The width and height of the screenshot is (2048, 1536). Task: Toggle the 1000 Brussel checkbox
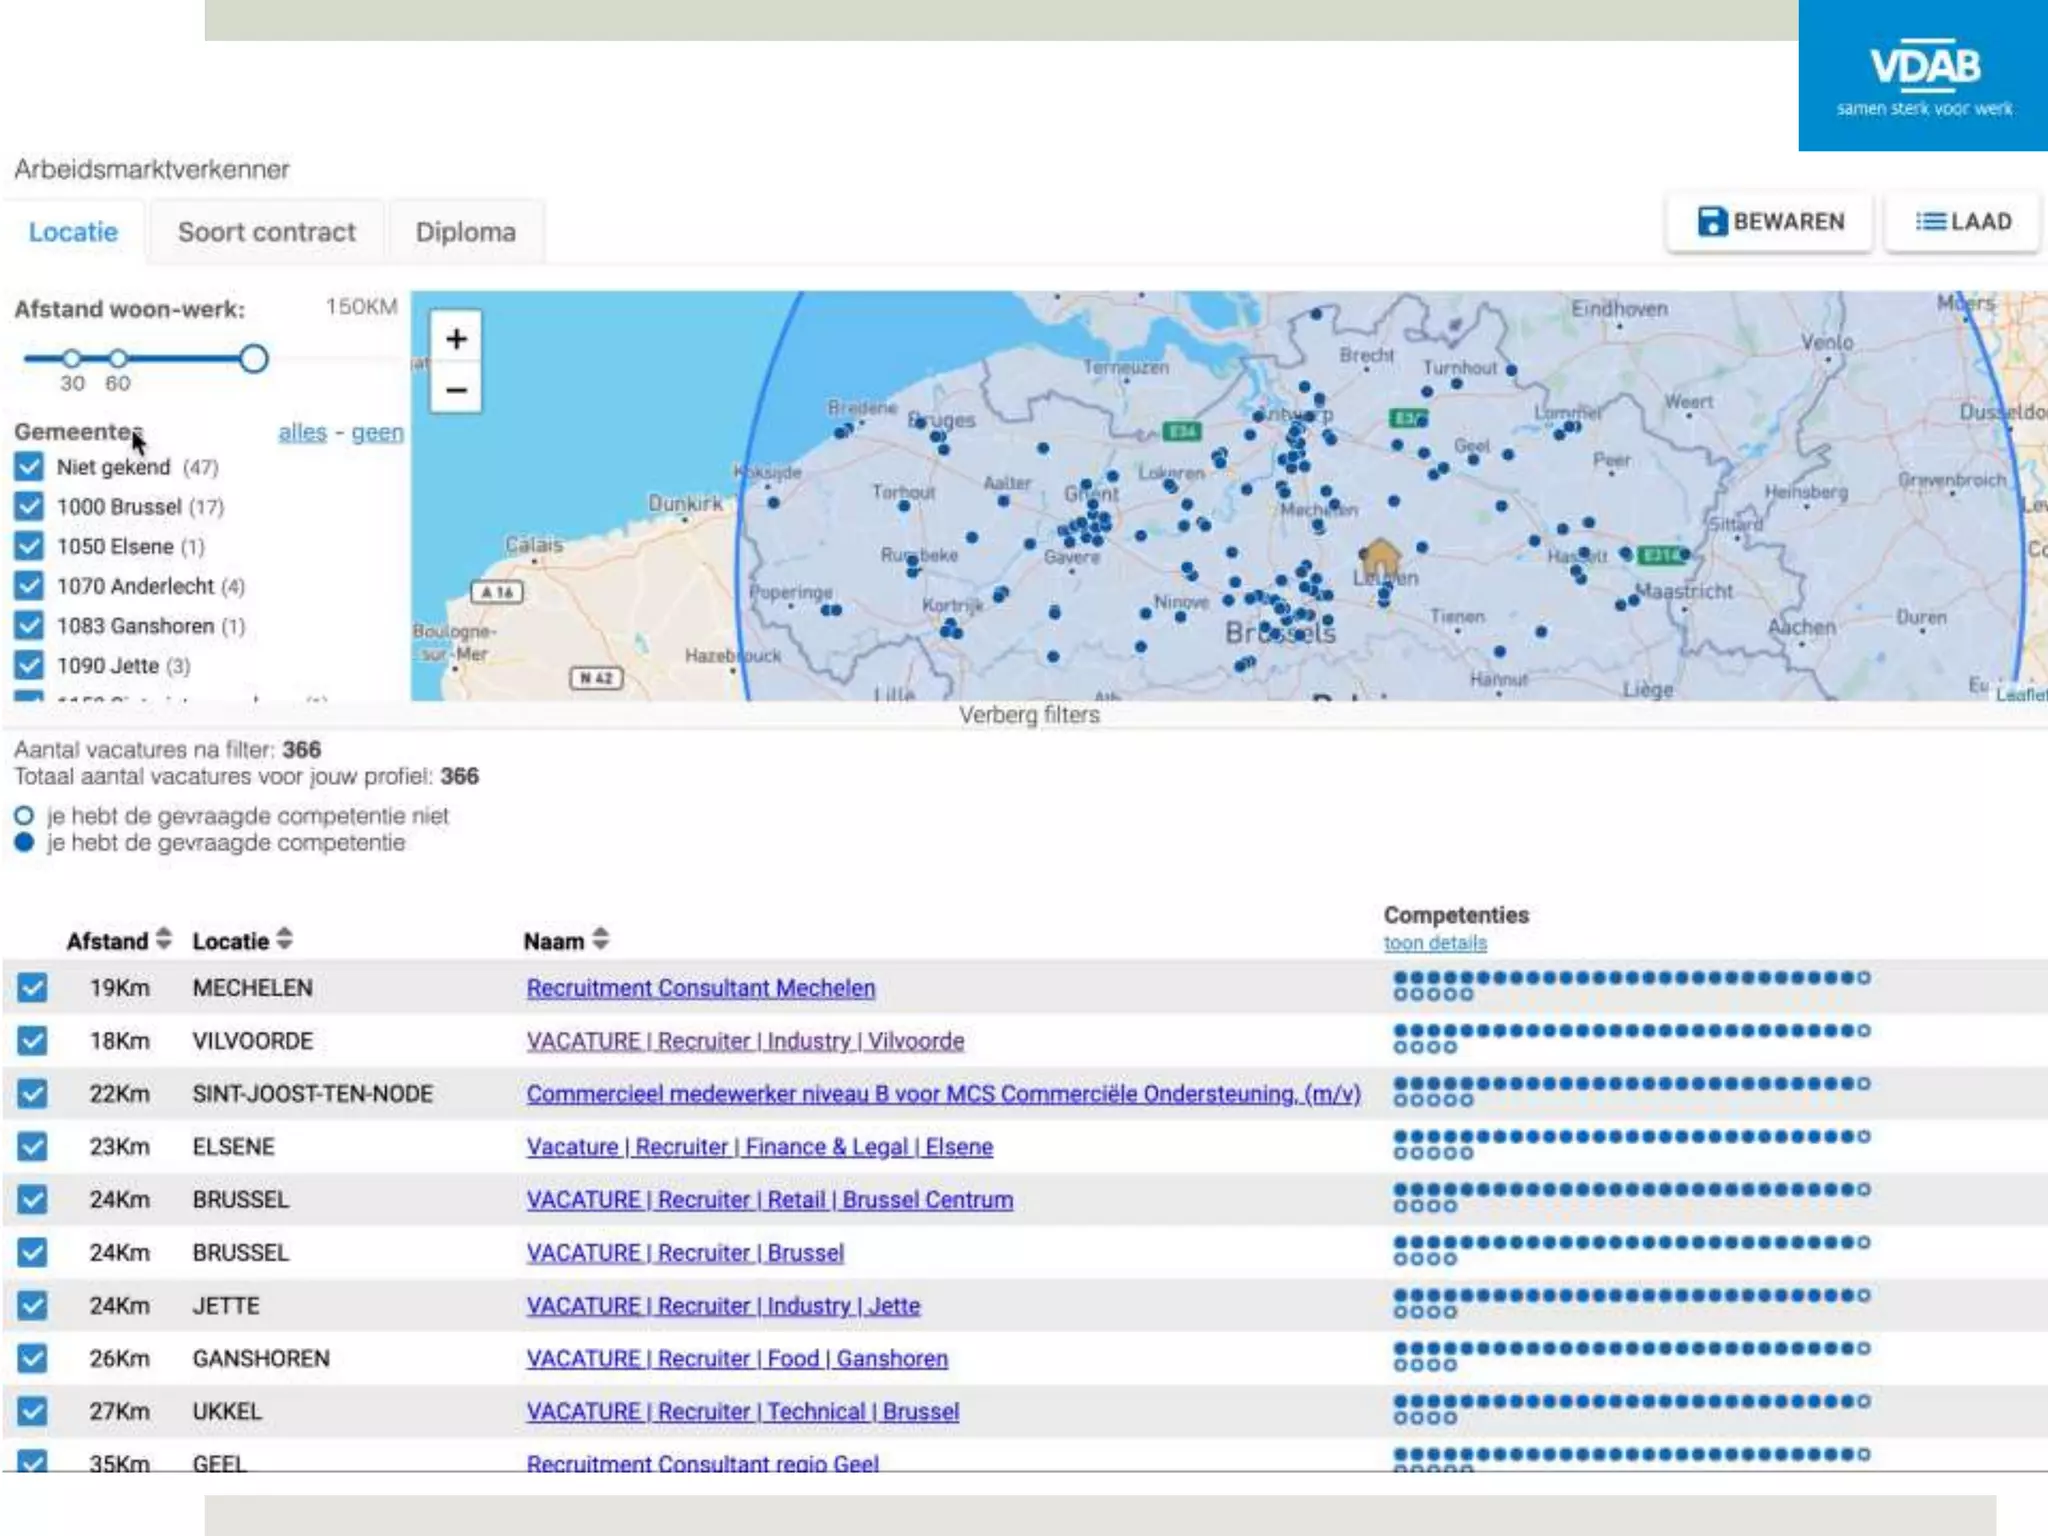point(30,507)
